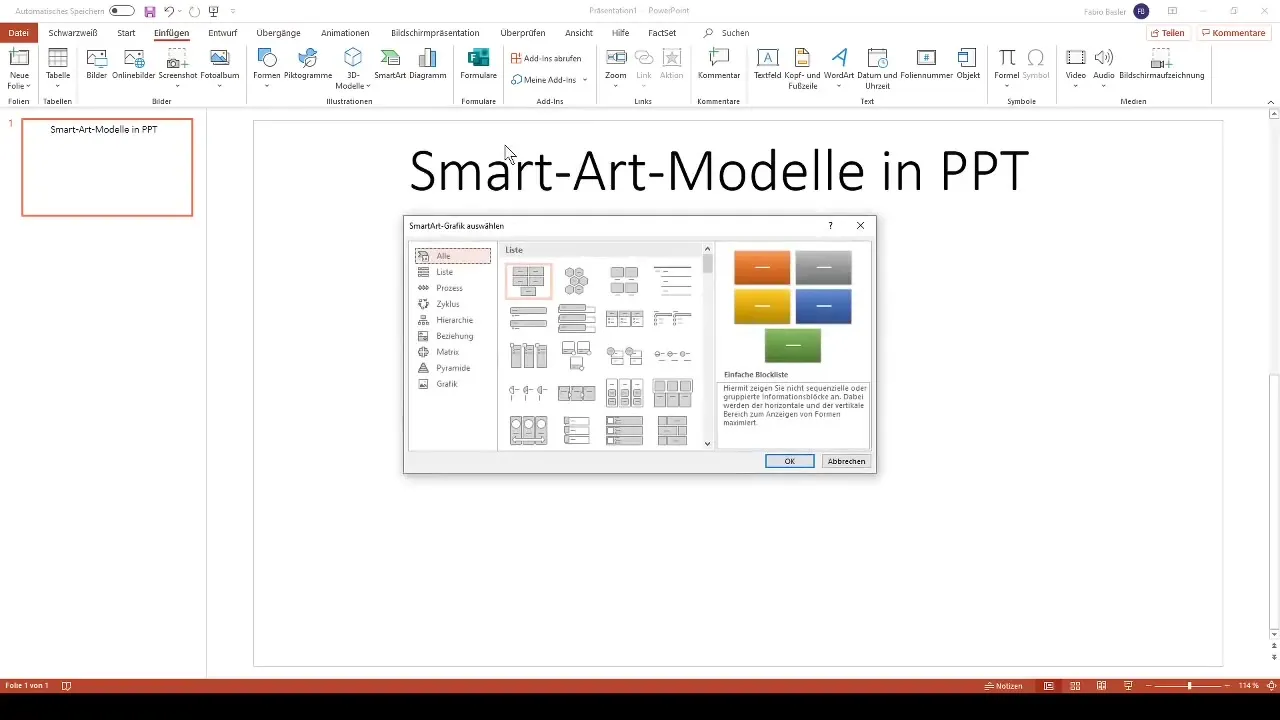The height and width of the screenshot is (720, 1280).
Task: Open the Datei tab
Action: click(x=19, y=33)
